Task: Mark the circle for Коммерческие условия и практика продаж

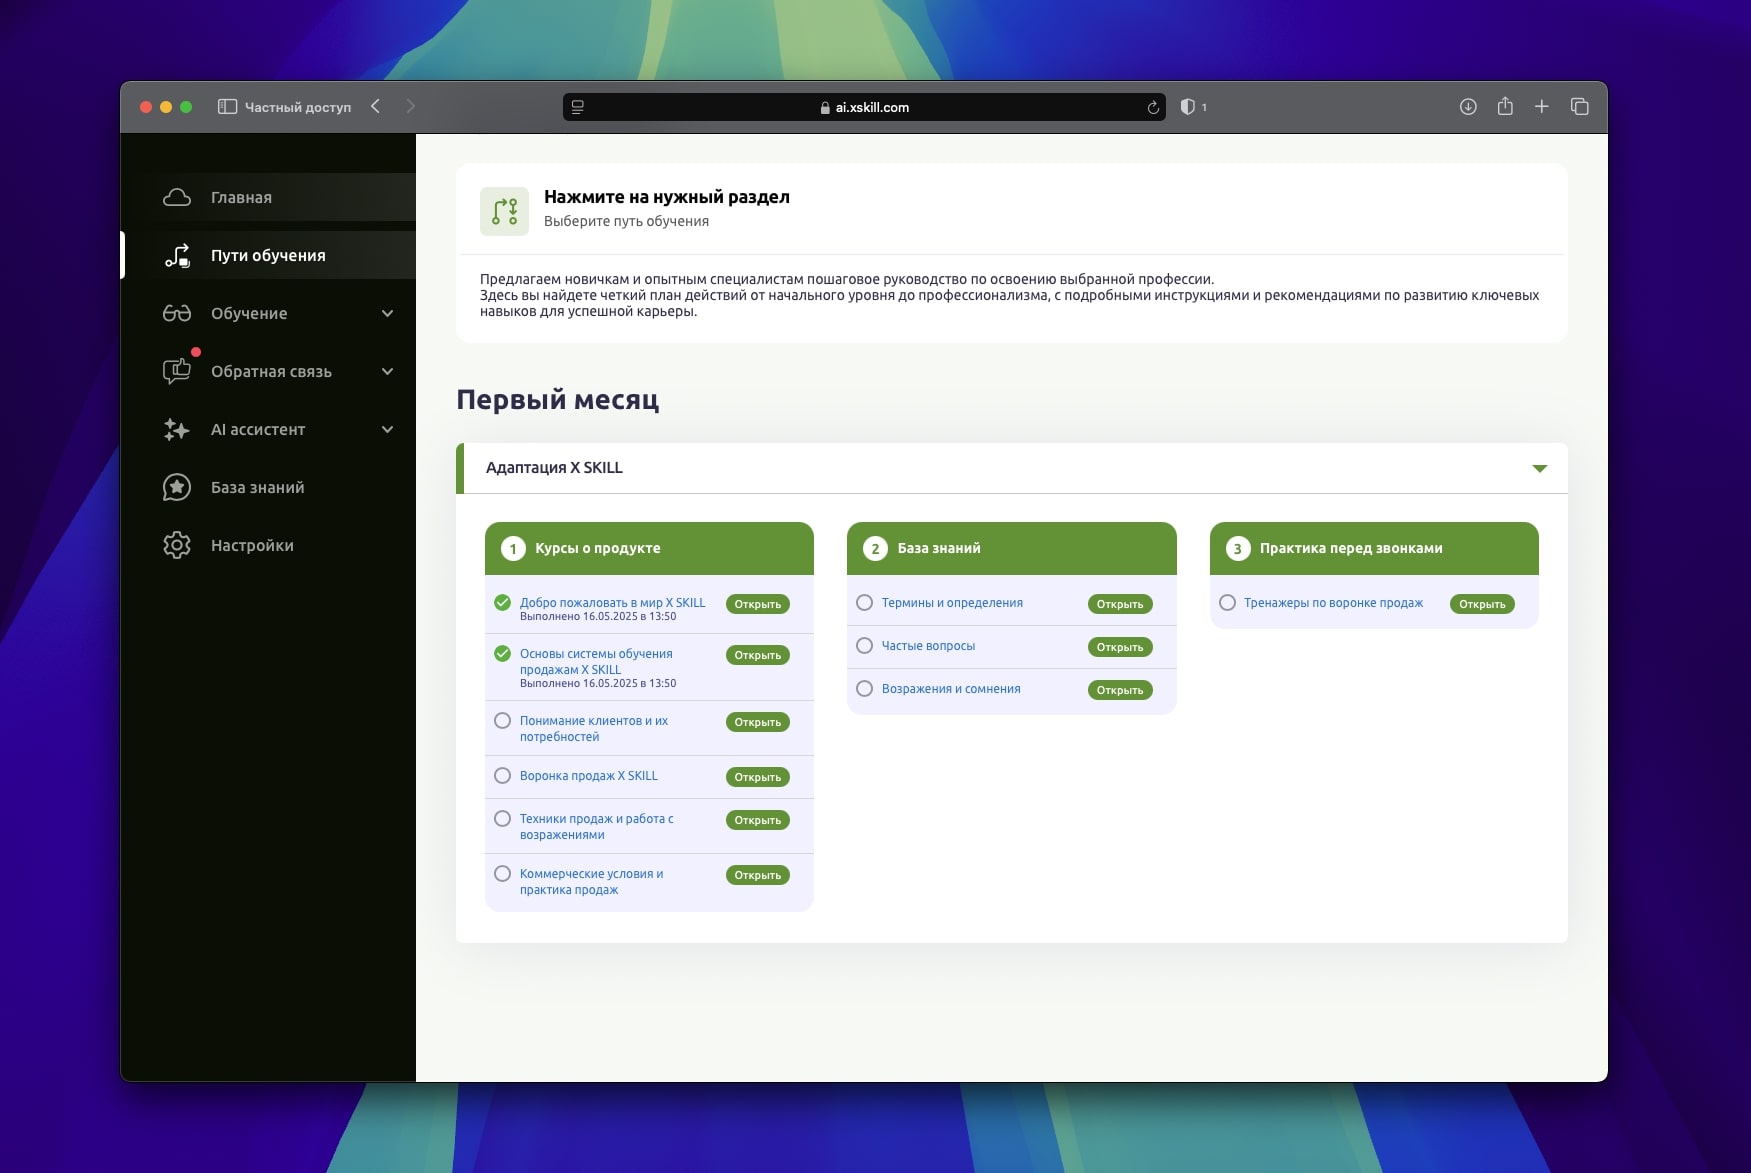Action: pos(503,873)
